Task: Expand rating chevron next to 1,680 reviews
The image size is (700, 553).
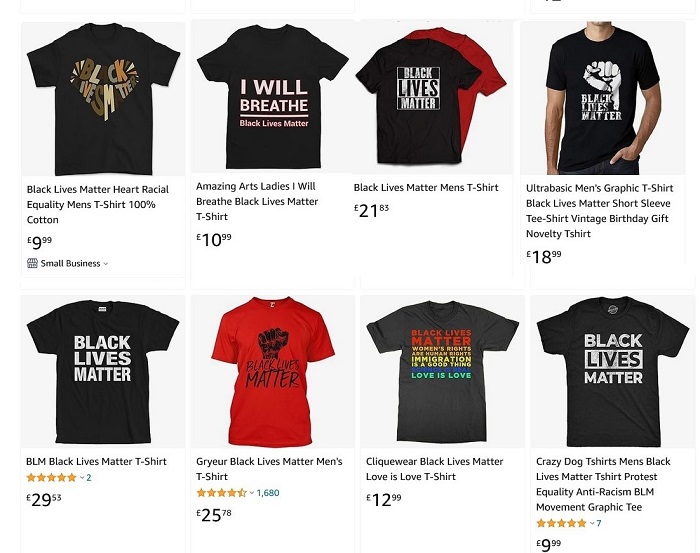Action: pyautogui.click(x=252, y=493)
